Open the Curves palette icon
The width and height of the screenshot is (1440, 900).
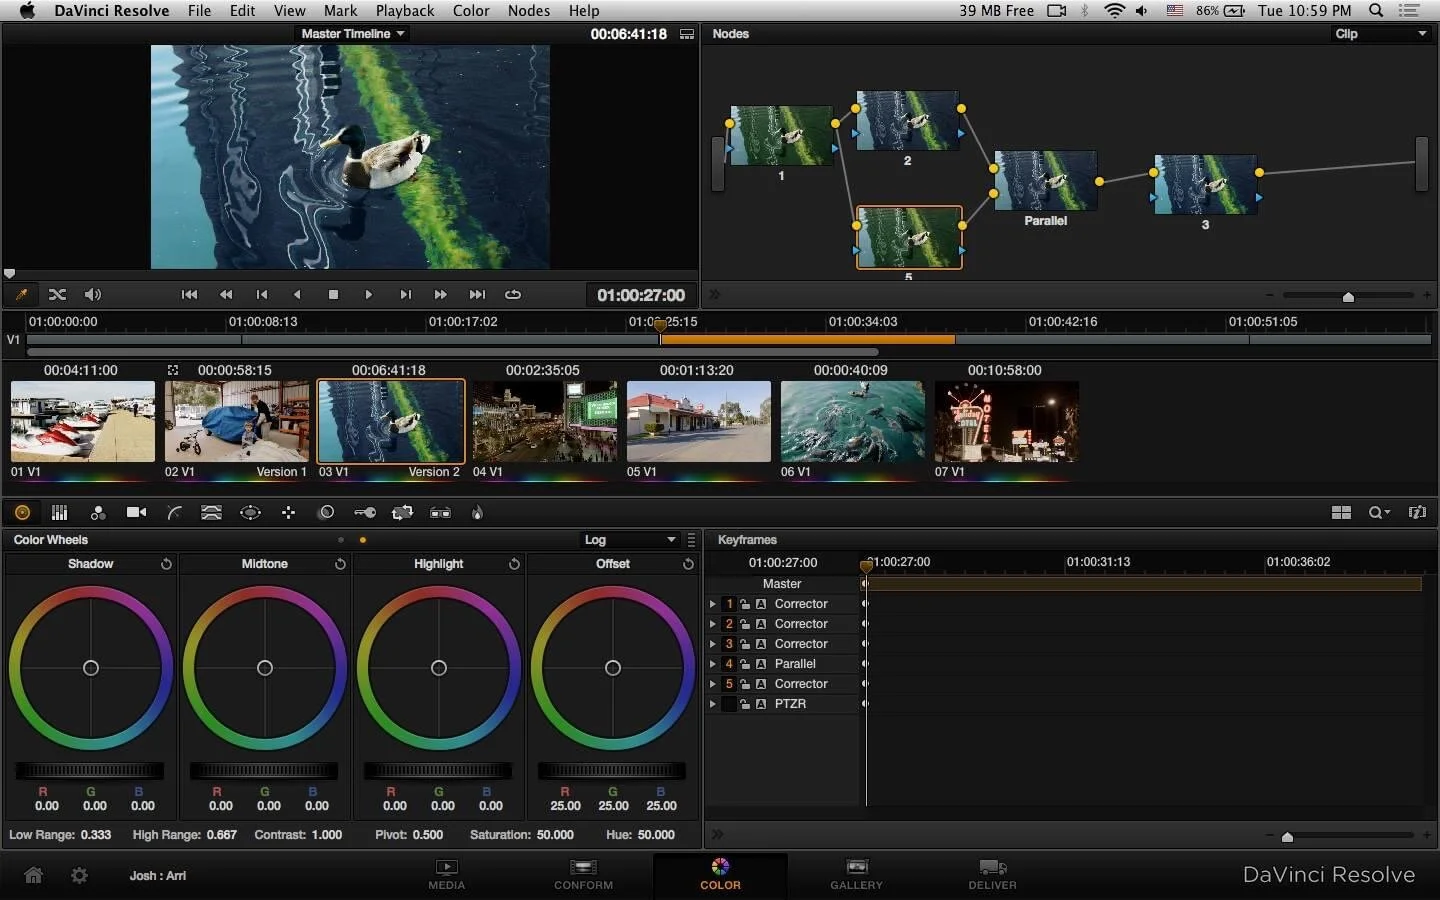click(x=174, y=513)
